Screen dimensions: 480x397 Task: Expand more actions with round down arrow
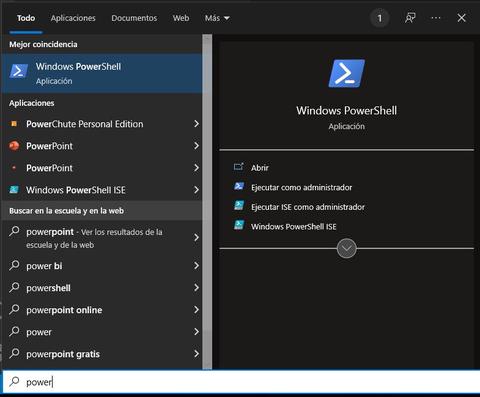click(x=347, y=248)
